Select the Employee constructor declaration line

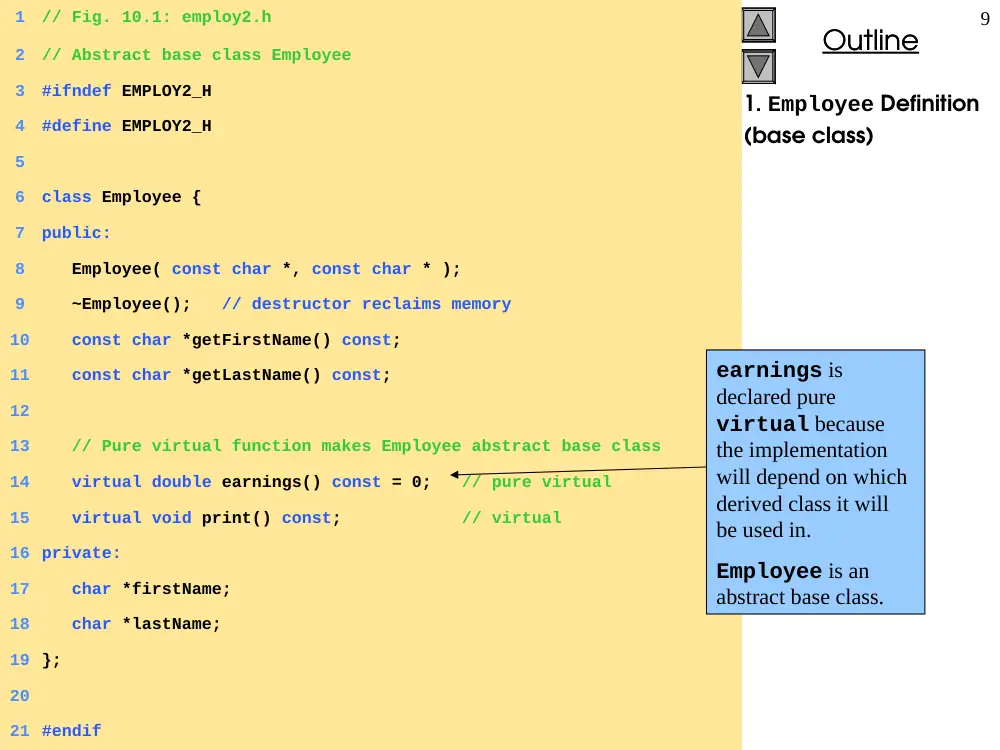(266, 269)
